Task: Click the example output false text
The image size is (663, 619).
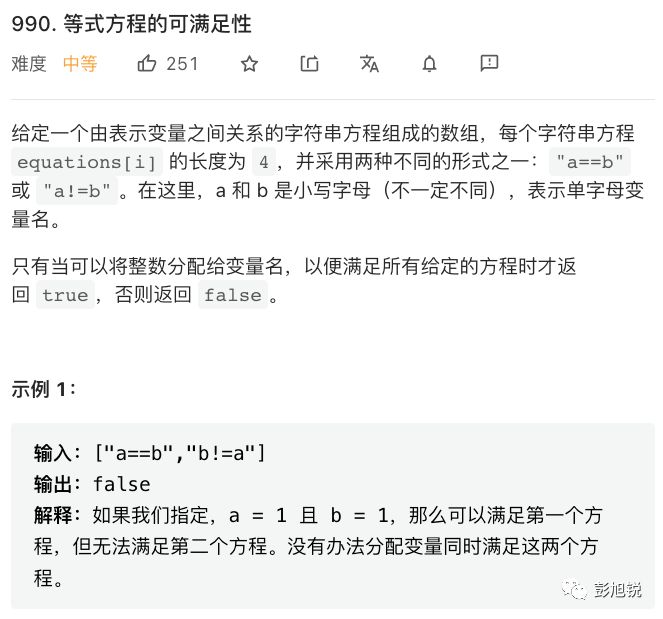Action: click(122, 485)
